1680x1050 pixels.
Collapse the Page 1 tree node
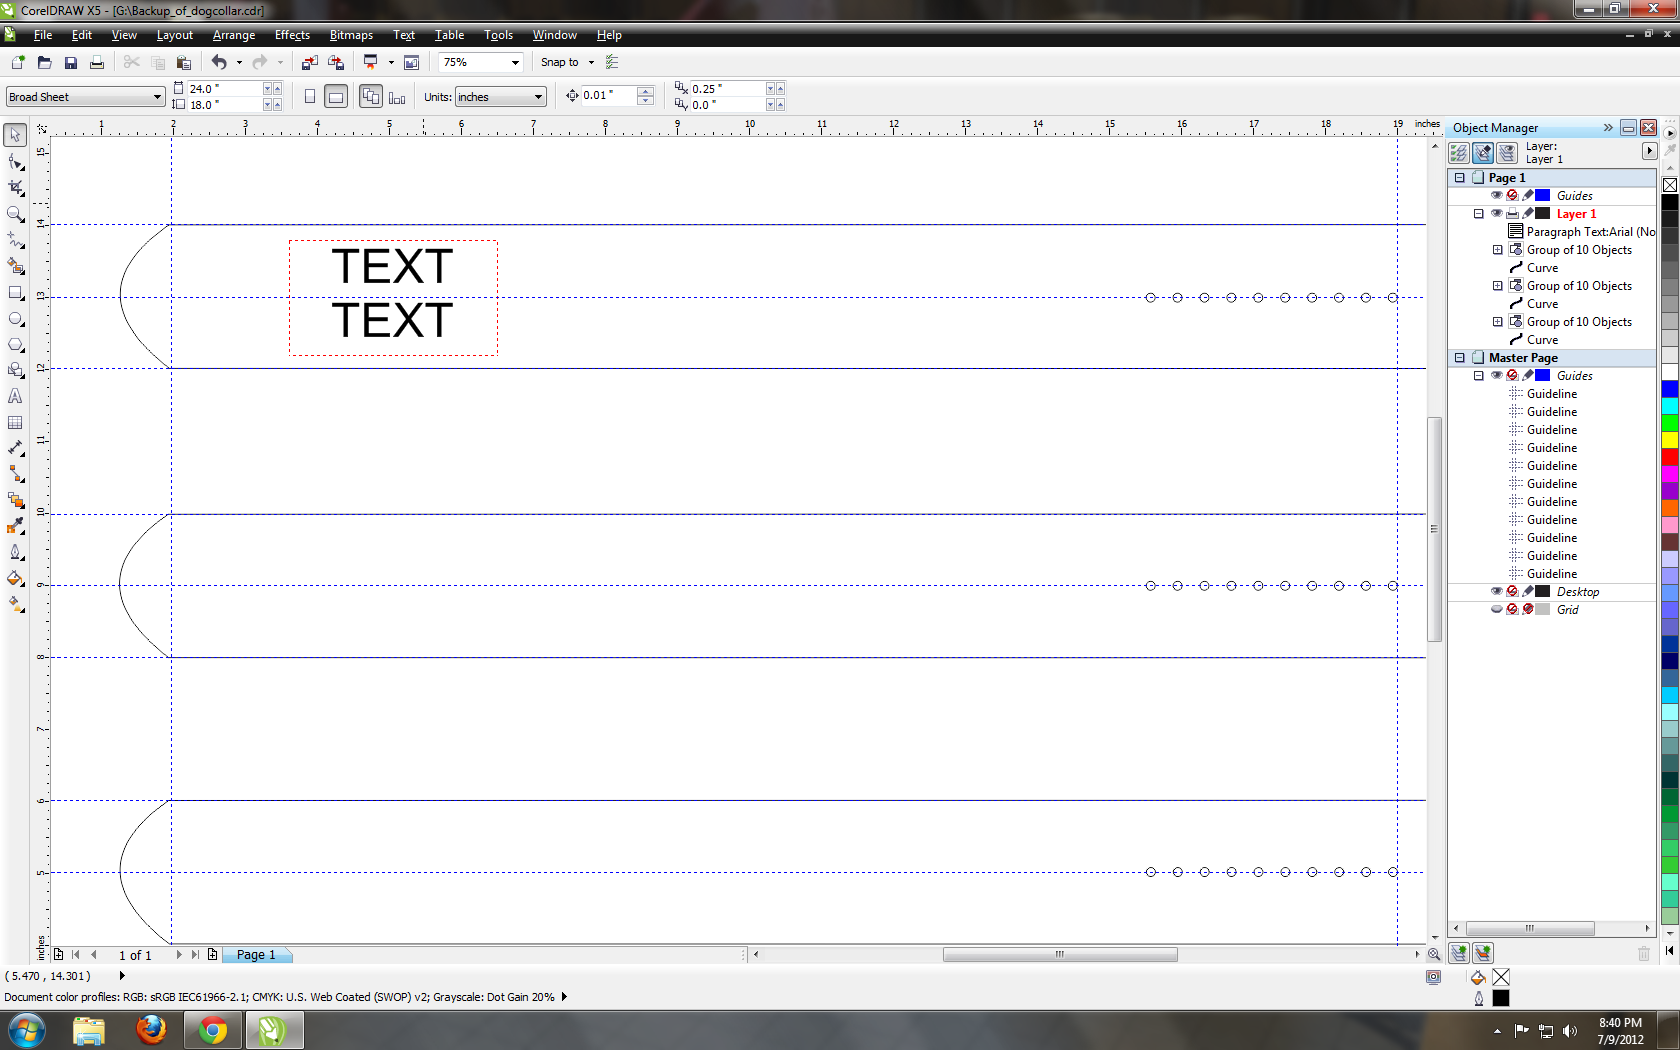[x=1459, y=177]
